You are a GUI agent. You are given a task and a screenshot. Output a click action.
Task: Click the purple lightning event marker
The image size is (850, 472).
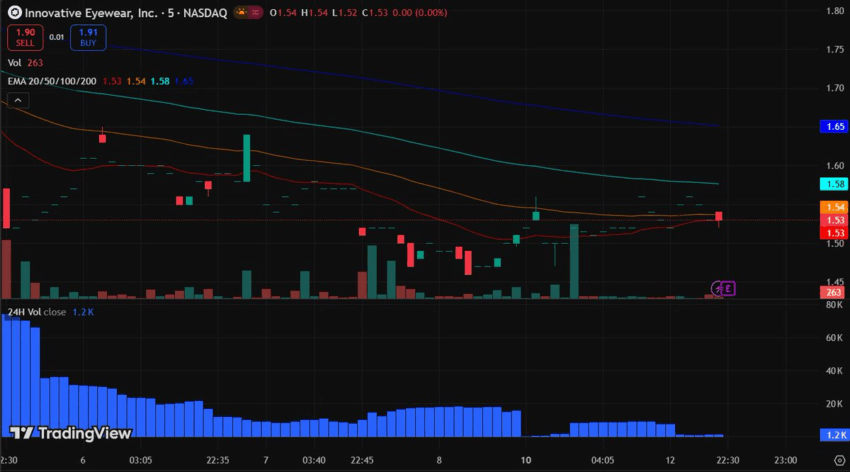[x=716, y=288]
